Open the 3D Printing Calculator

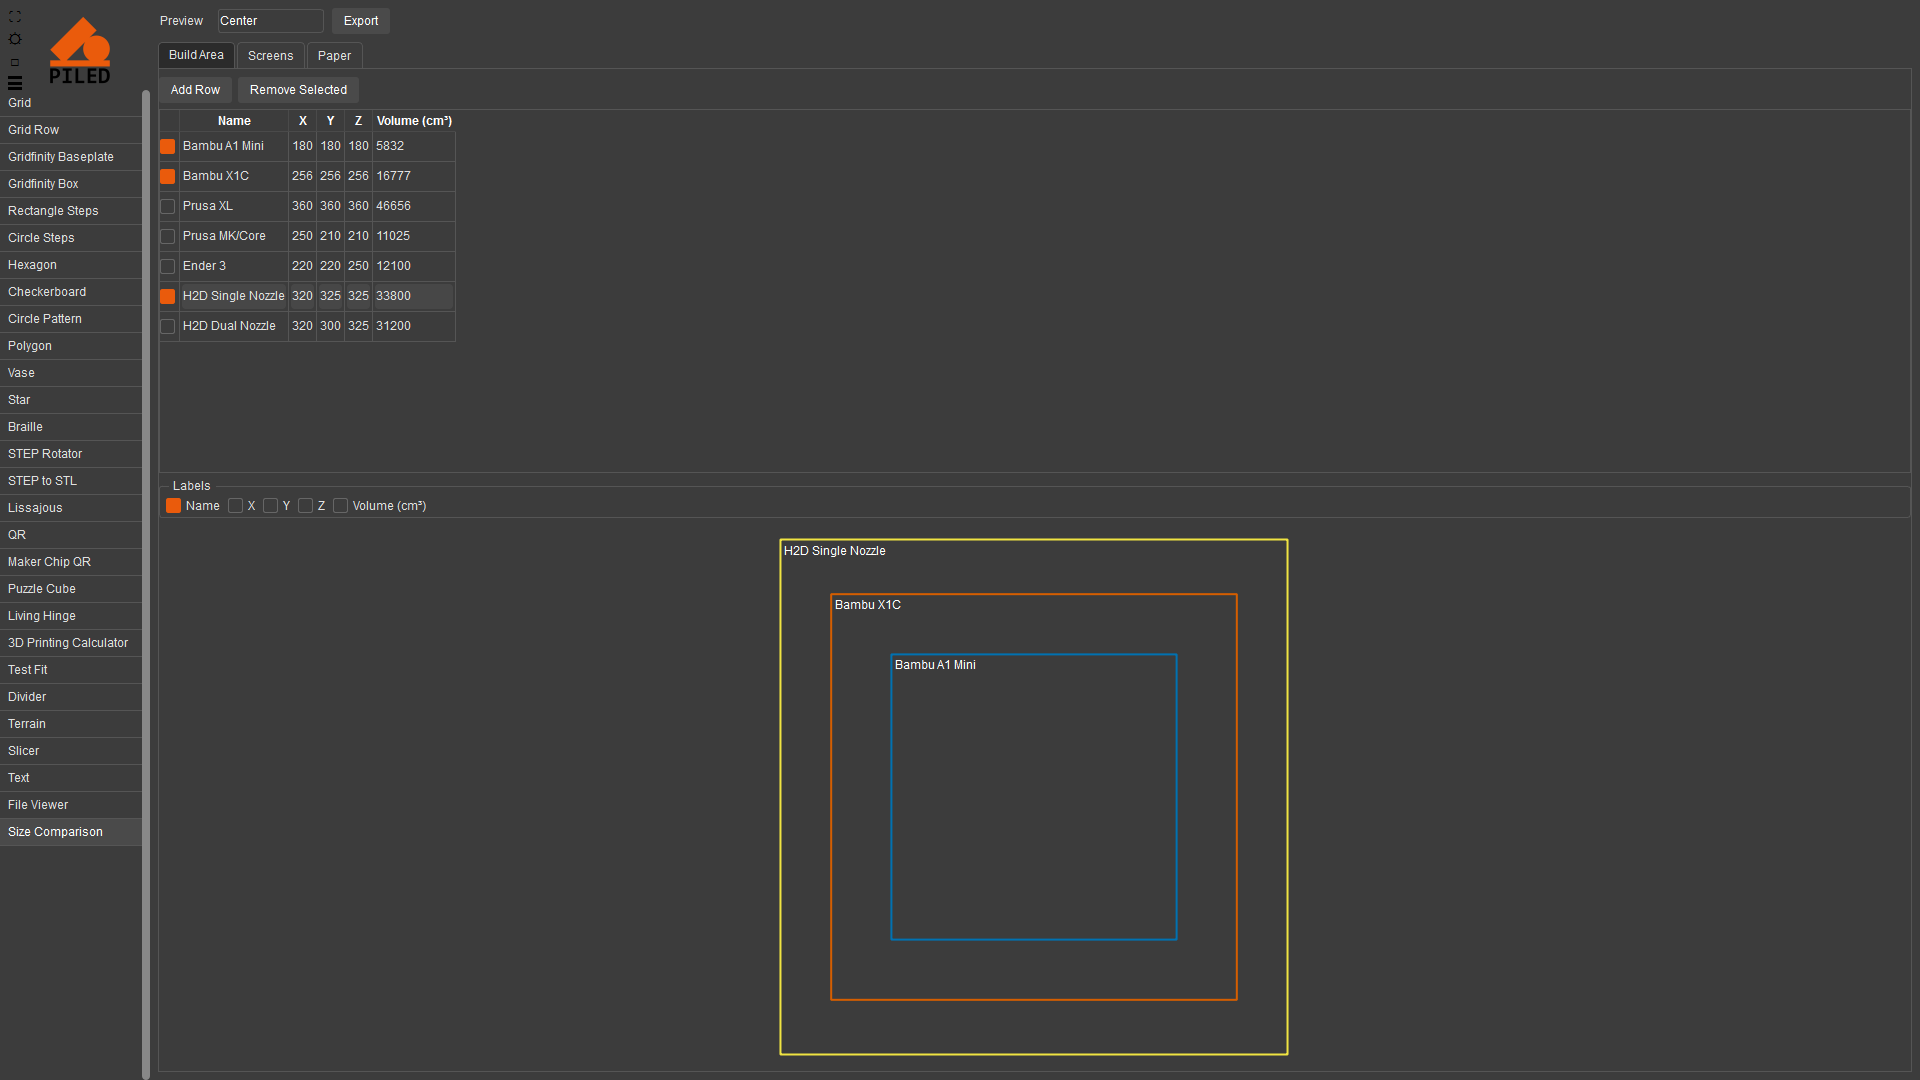[x=71, y=643]
